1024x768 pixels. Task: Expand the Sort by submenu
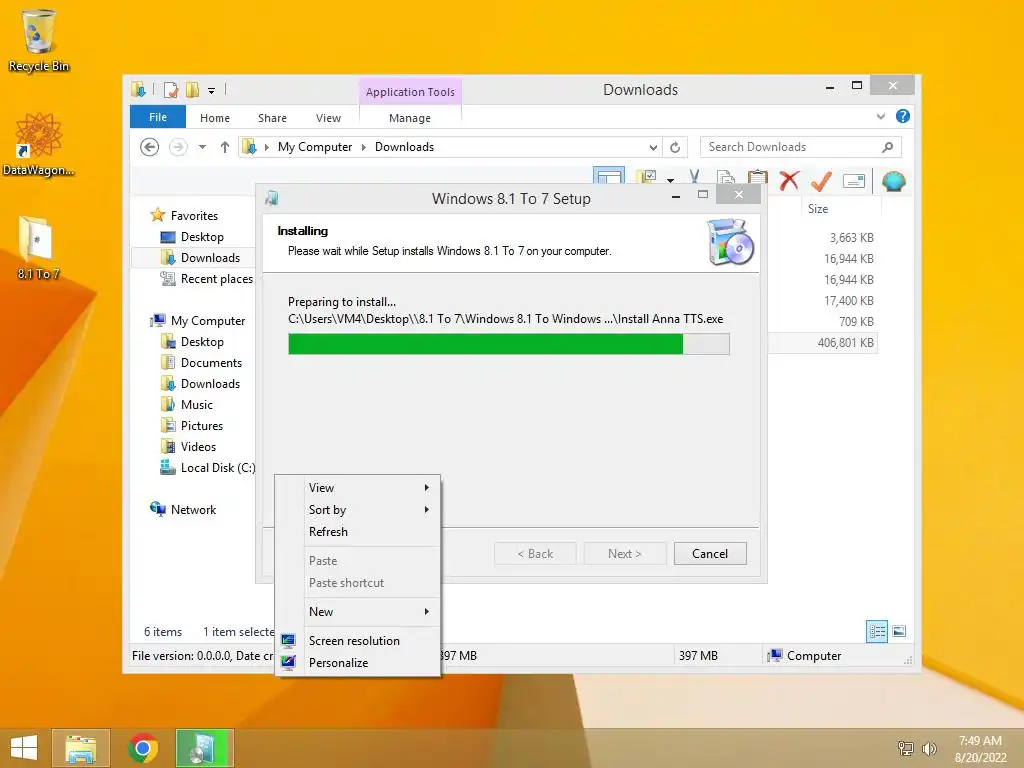tap(371, 510)
